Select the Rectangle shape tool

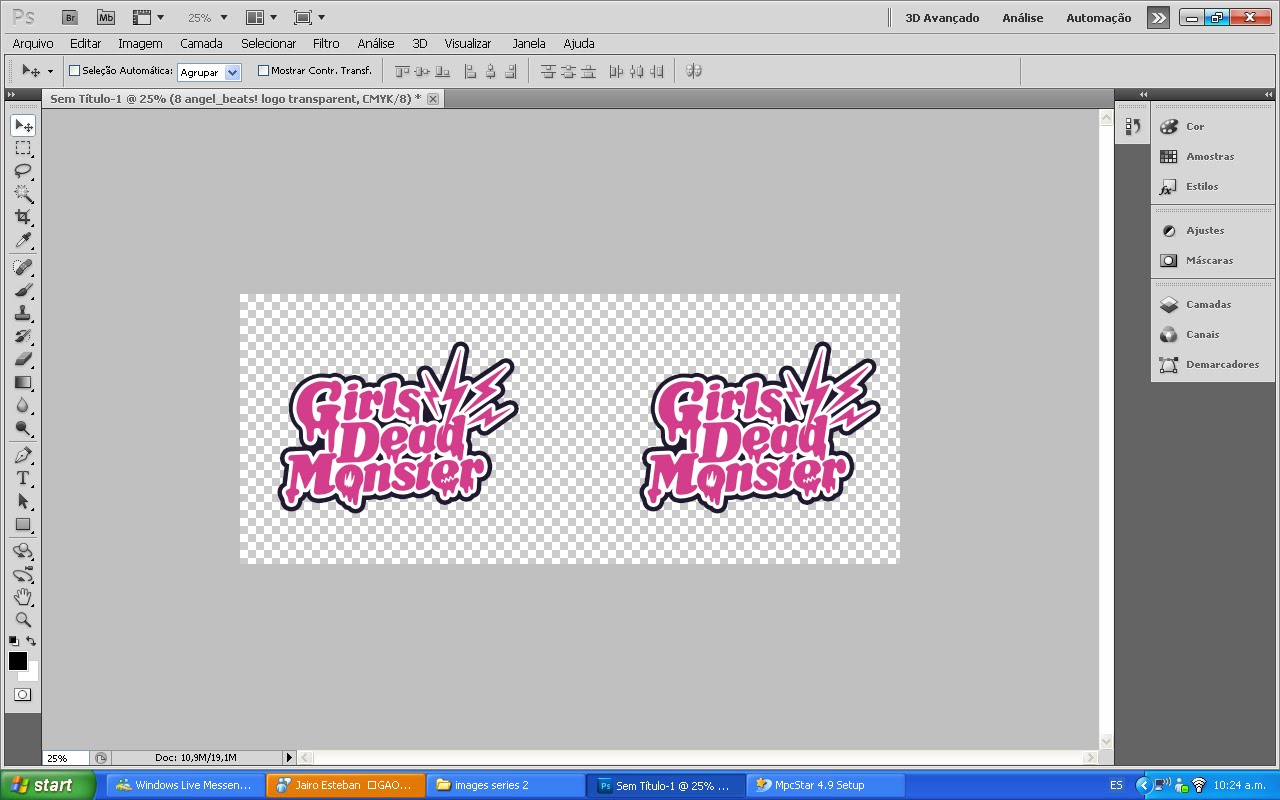tap(23, 524)
